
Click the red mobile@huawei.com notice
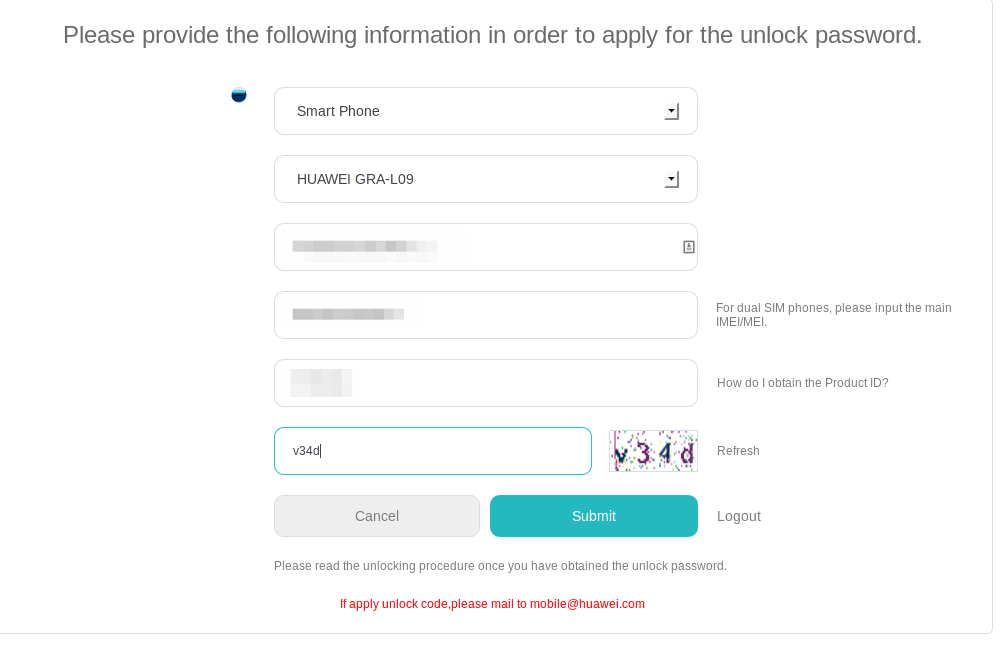[492, 604]
